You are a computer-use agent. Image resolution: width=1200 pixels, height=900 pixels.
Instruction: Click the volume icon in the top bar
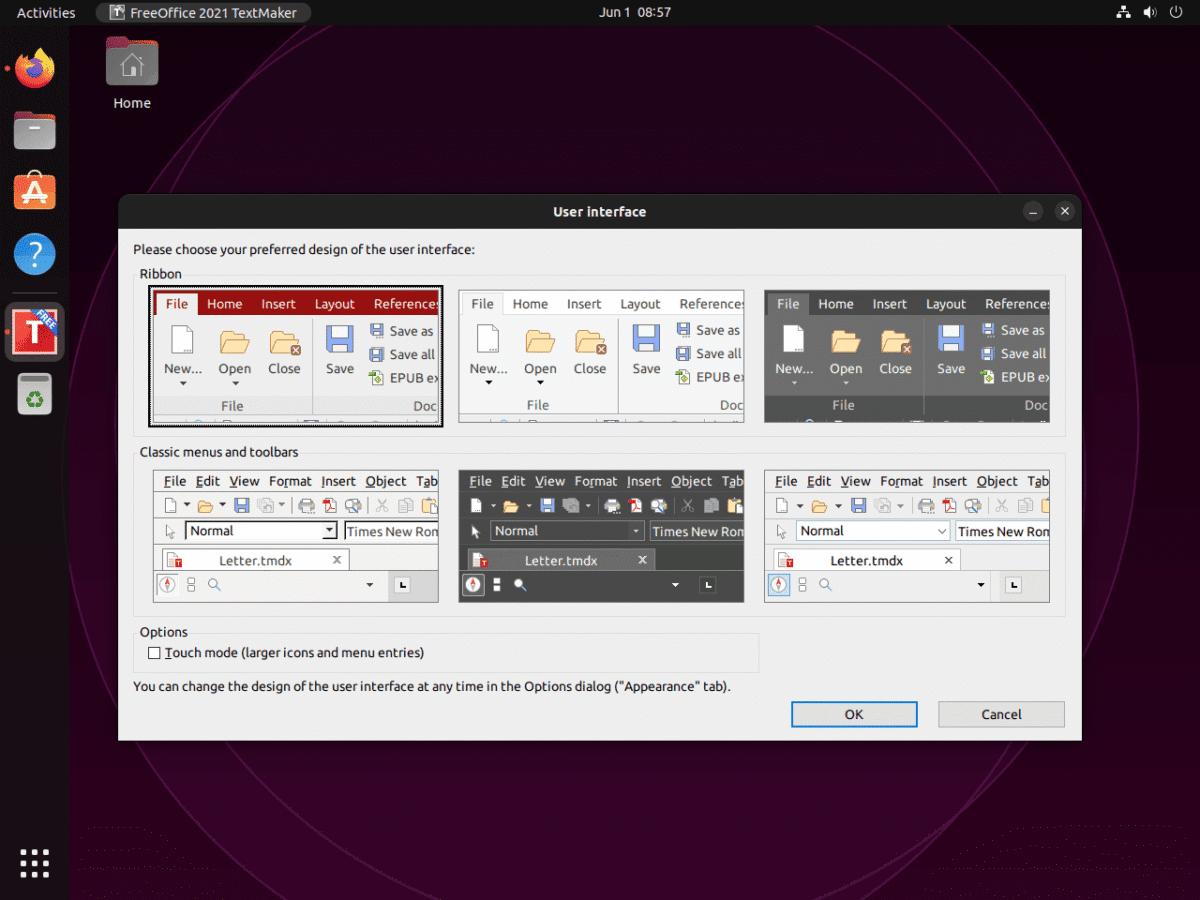[x=1150, y=13]
